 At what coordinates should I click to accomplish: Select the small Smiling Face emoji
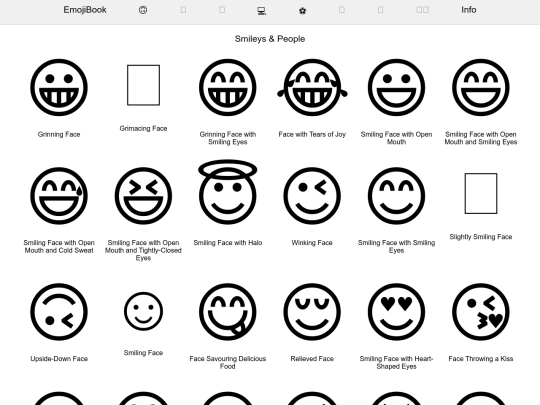[x=143, y=311]
